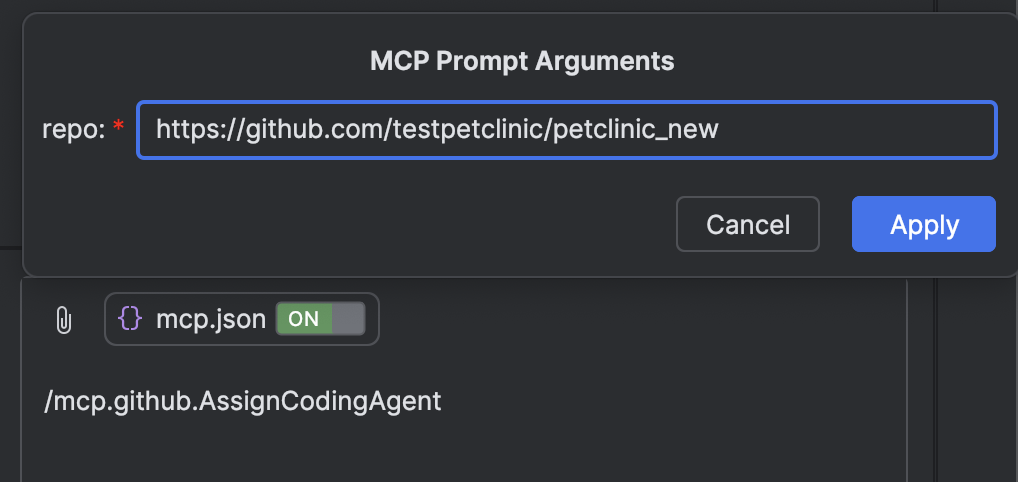
Task: Click the /mcp.github.AssignCodingAgent command text
Action: click(243, 401)
